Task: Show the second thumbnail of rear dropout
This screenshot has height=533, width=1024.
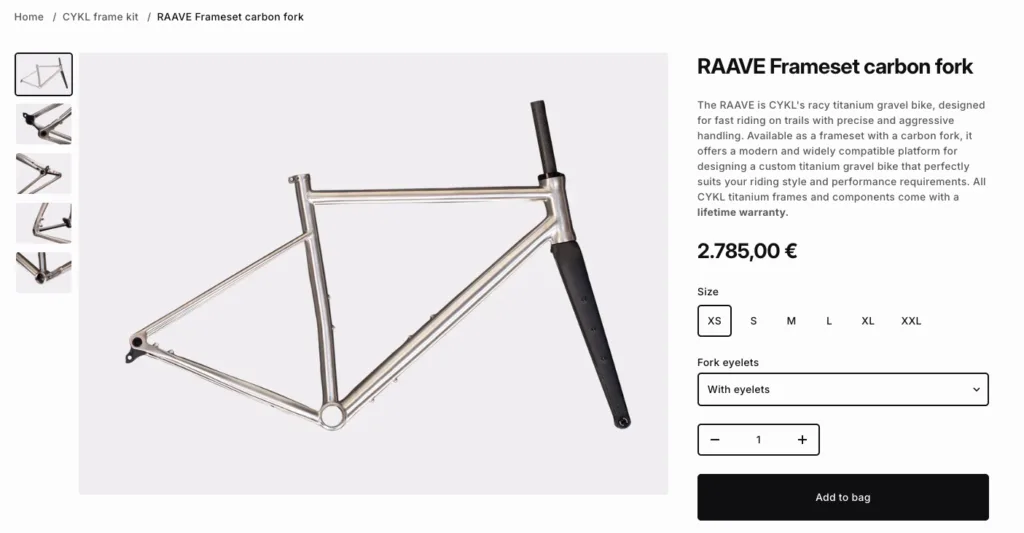Action: click(x=44, y=124)
